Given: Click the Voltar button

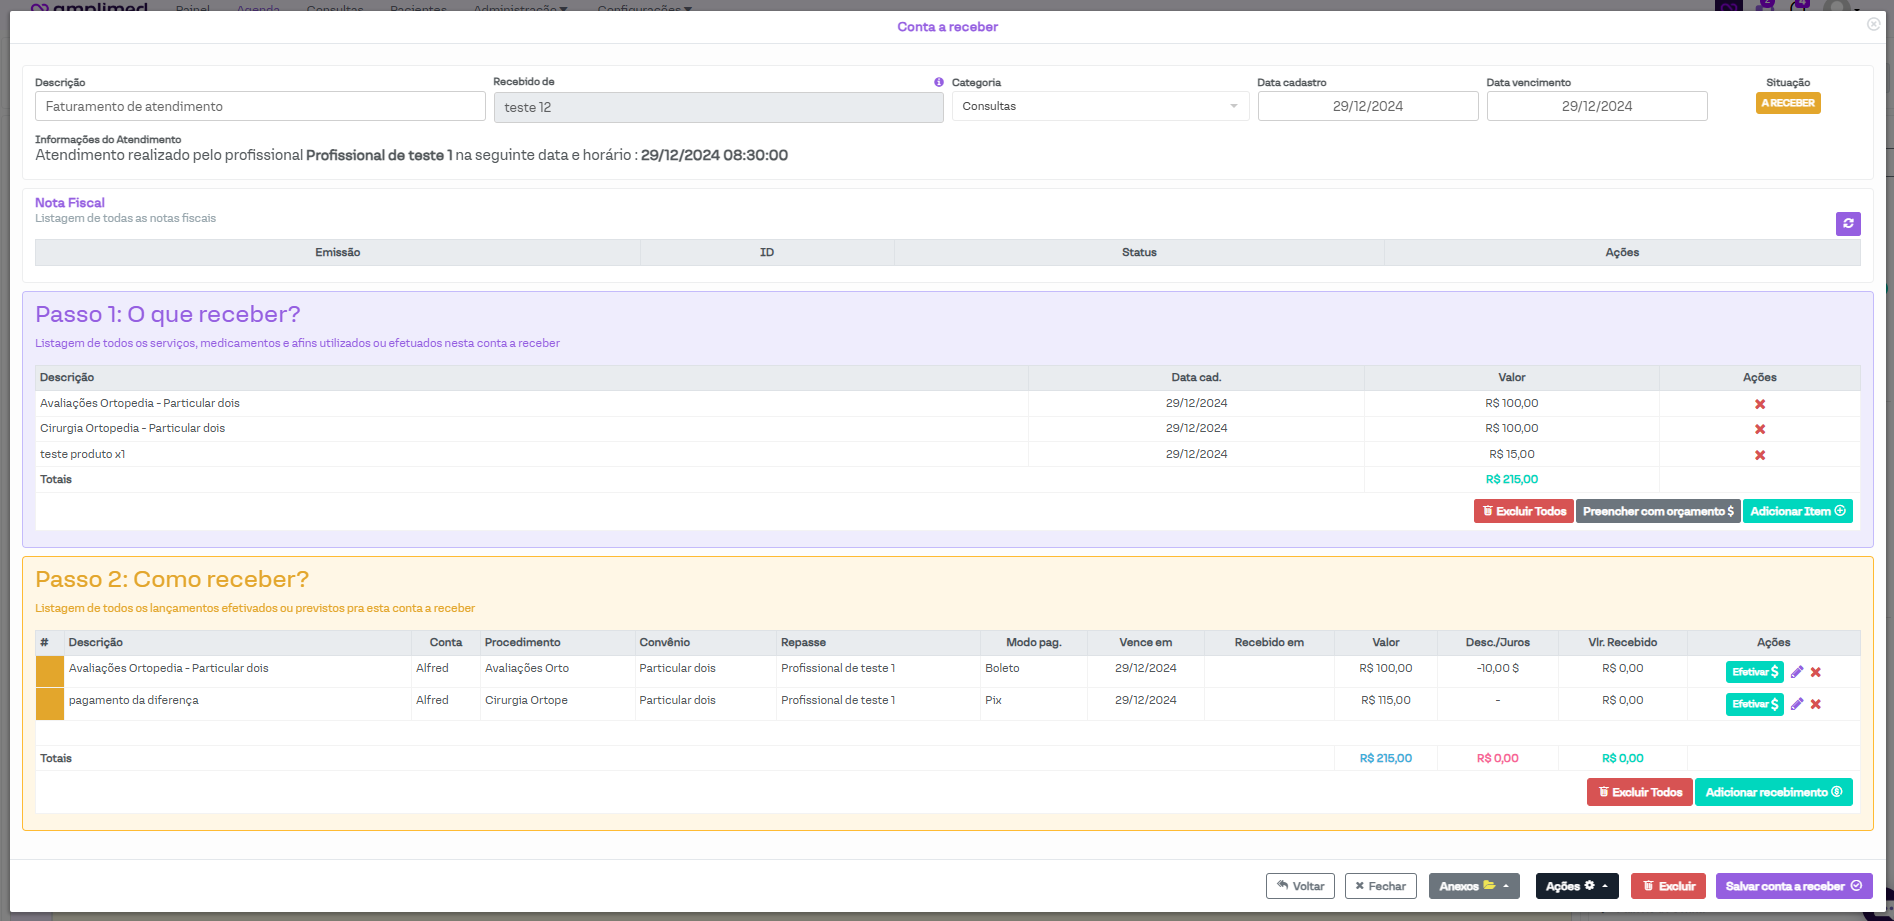Looking at the screenshot, I should (1299, 886).
